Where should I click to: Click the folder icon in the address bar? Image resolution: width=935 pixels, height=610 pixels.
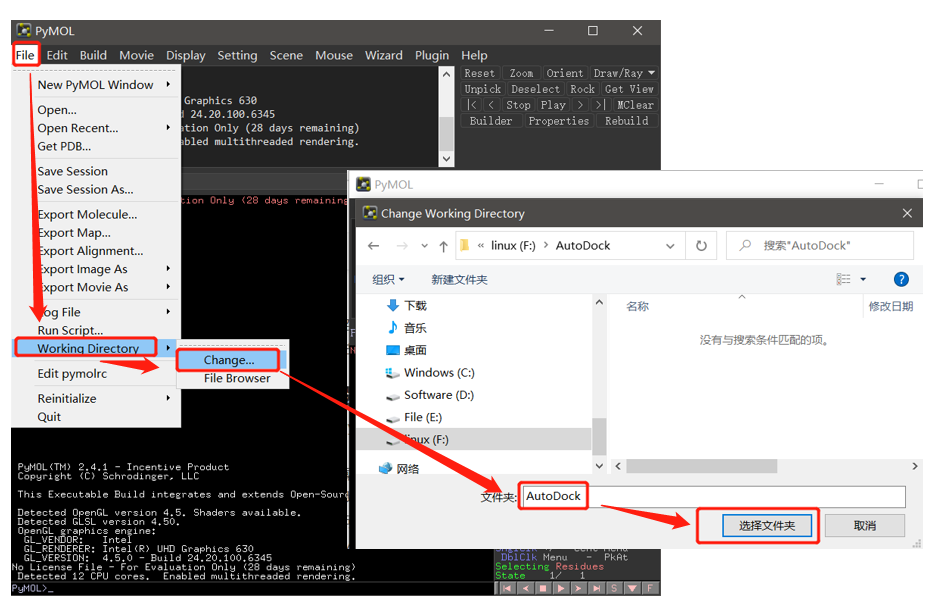(x=465, y=245)
